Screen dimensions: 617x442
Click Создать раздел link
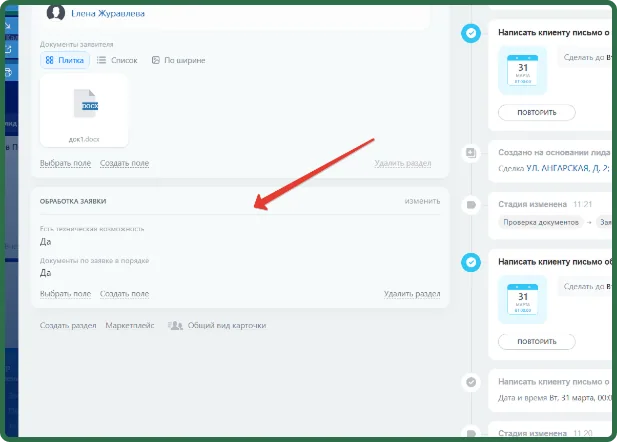coord(68,325)
